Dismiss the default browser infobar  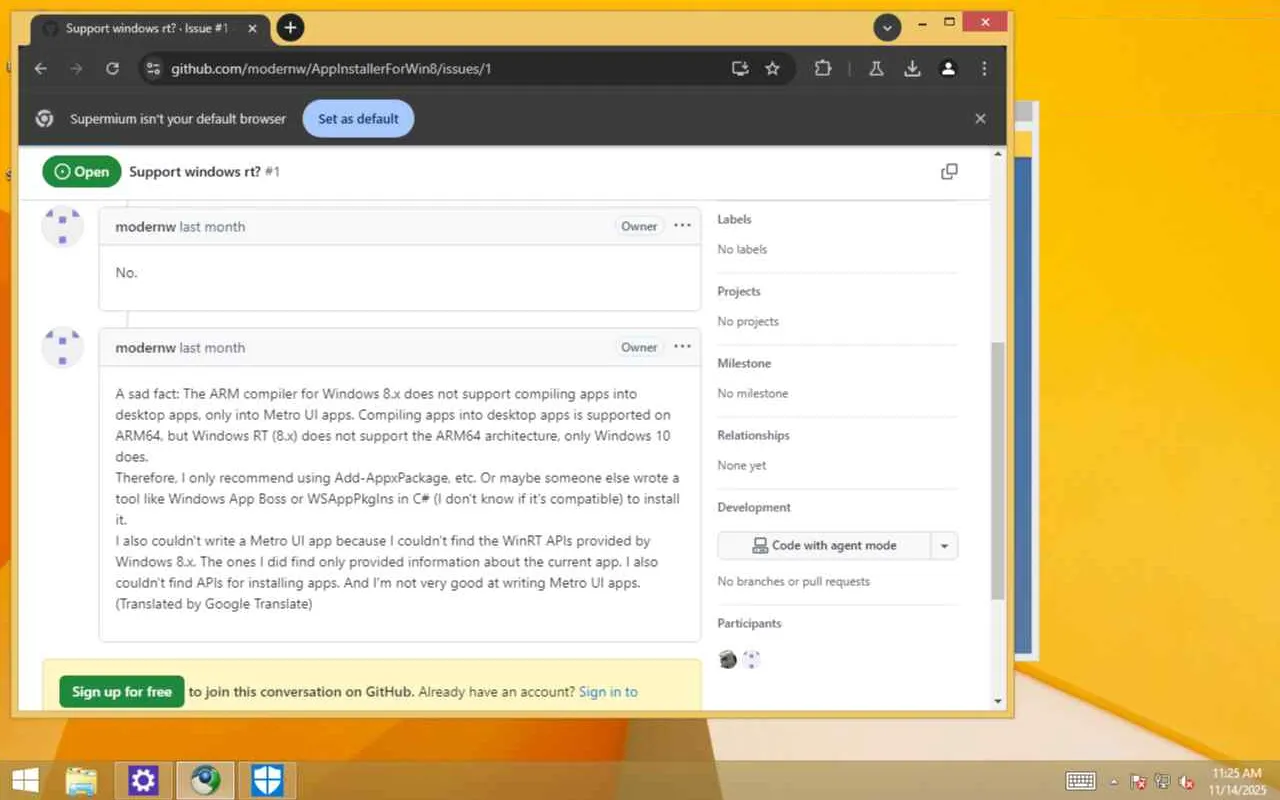980,118
